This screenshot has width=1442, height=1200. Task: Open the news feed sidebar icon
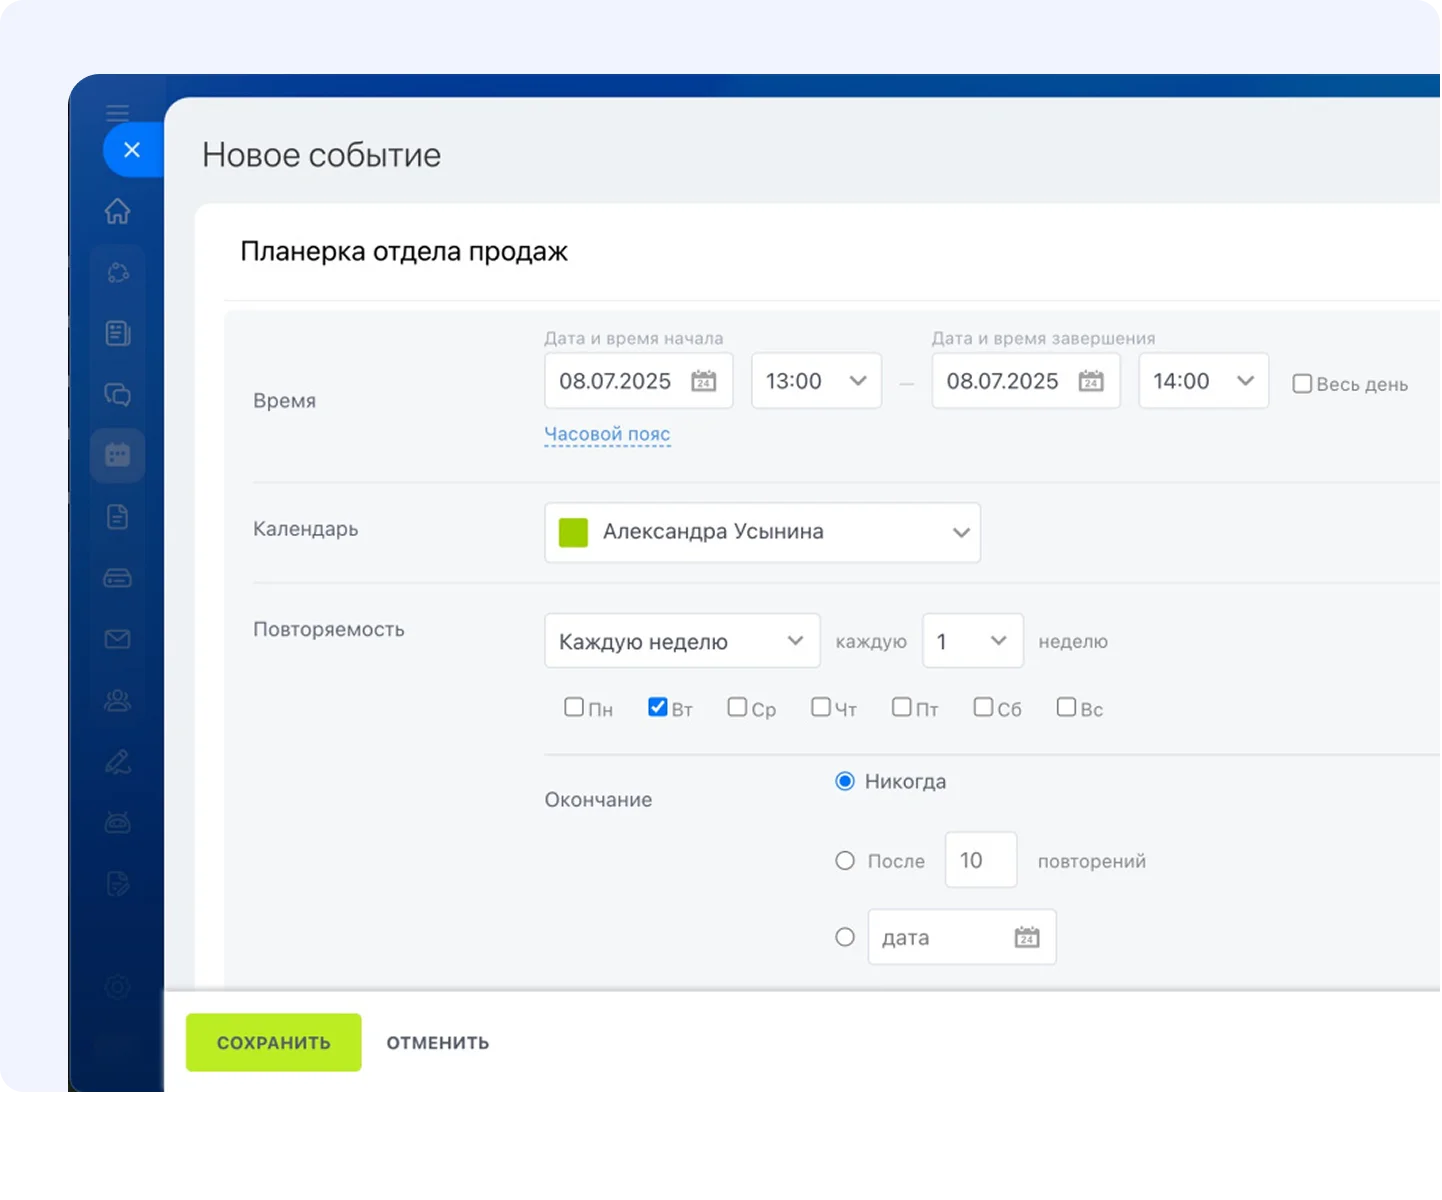117,333
